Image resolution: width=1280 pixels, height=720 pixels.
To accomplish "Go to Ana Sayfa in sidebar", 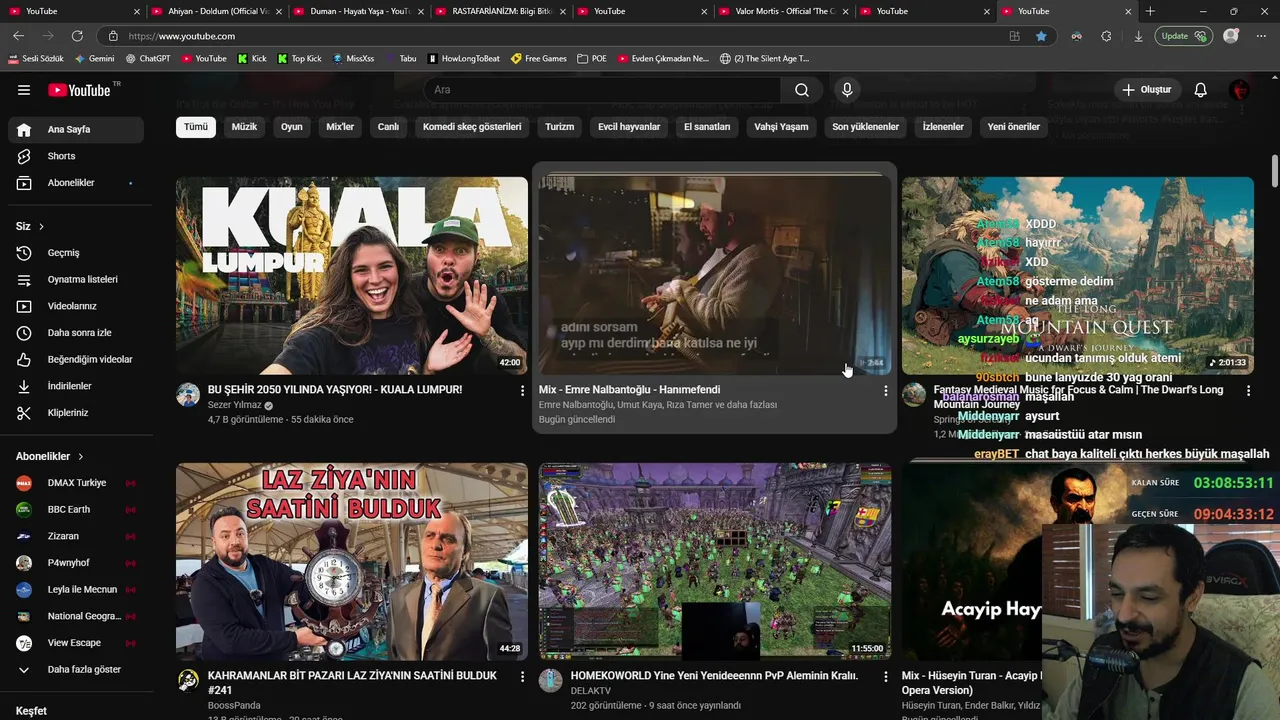I will tap(76, 129).
